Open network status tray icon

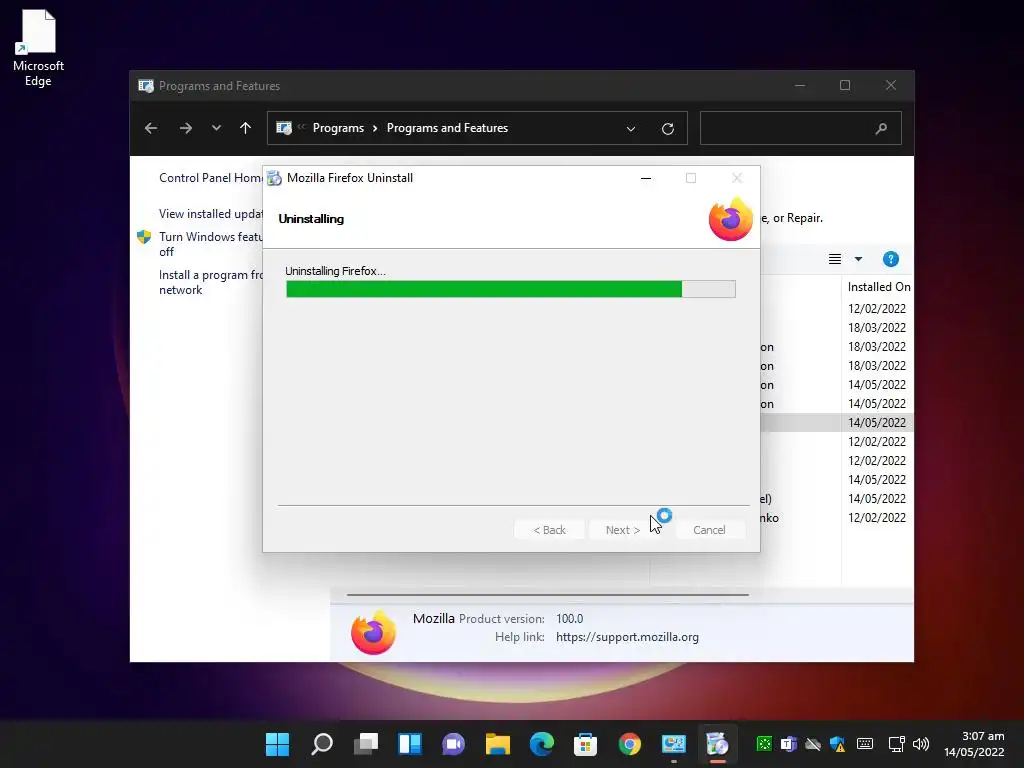pos(897,744)
